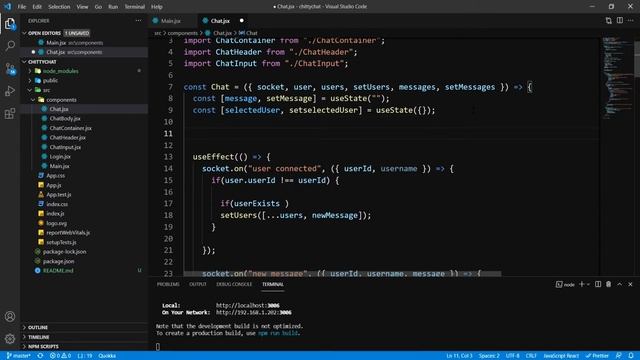The height and width of the screenshot is (360, 640).
Task: Click Prettier status bar item
Action: click(x=597, y=356)
